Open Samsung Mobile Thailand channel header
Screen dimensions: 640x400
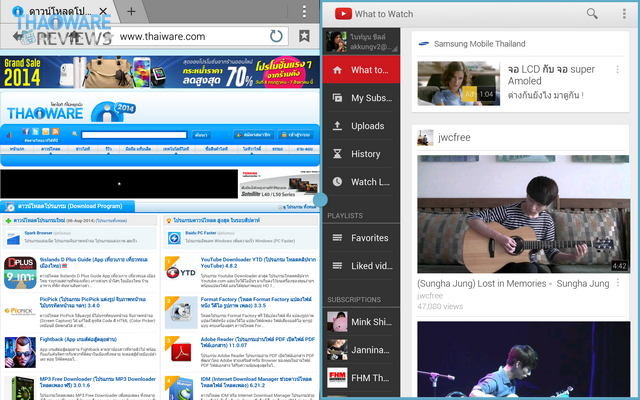click(520, 44)
